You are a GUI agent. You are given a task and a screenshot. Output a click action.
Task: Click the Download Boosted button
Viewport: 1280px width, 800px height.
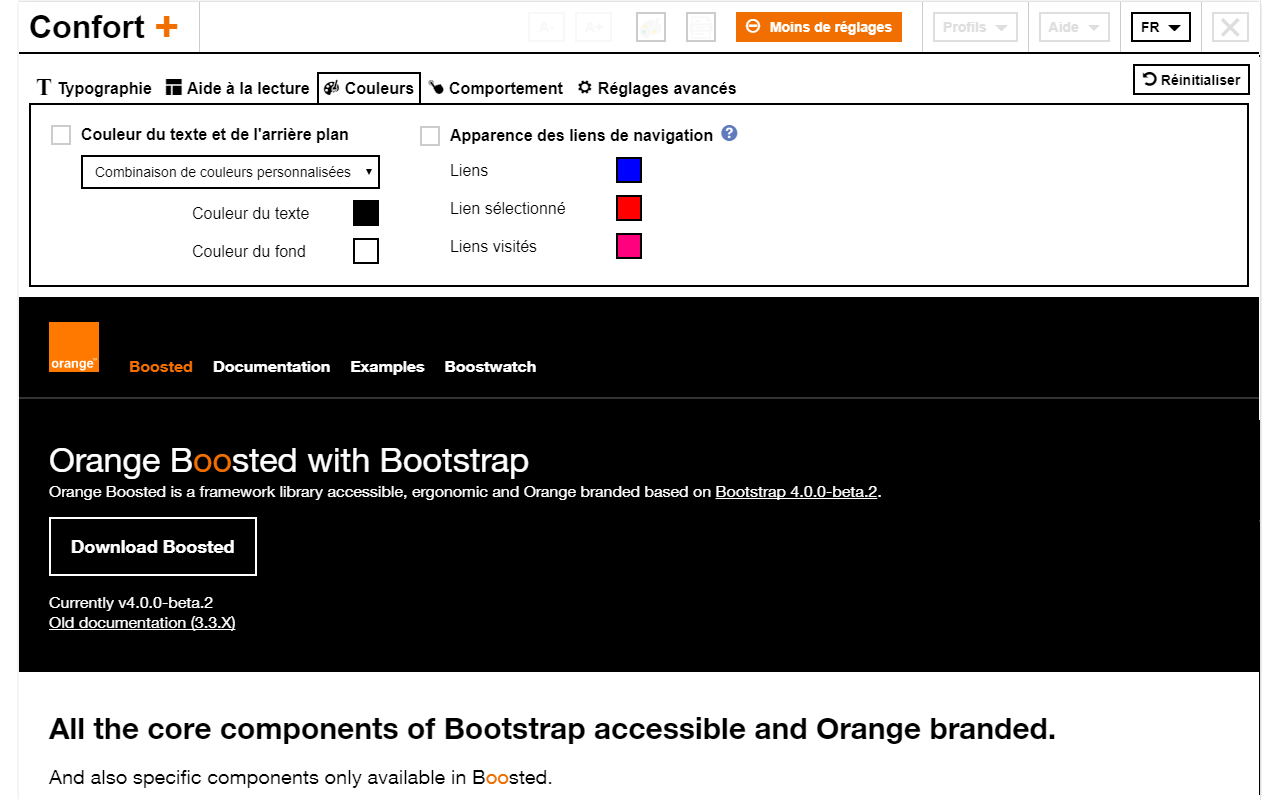click(153, 547)
